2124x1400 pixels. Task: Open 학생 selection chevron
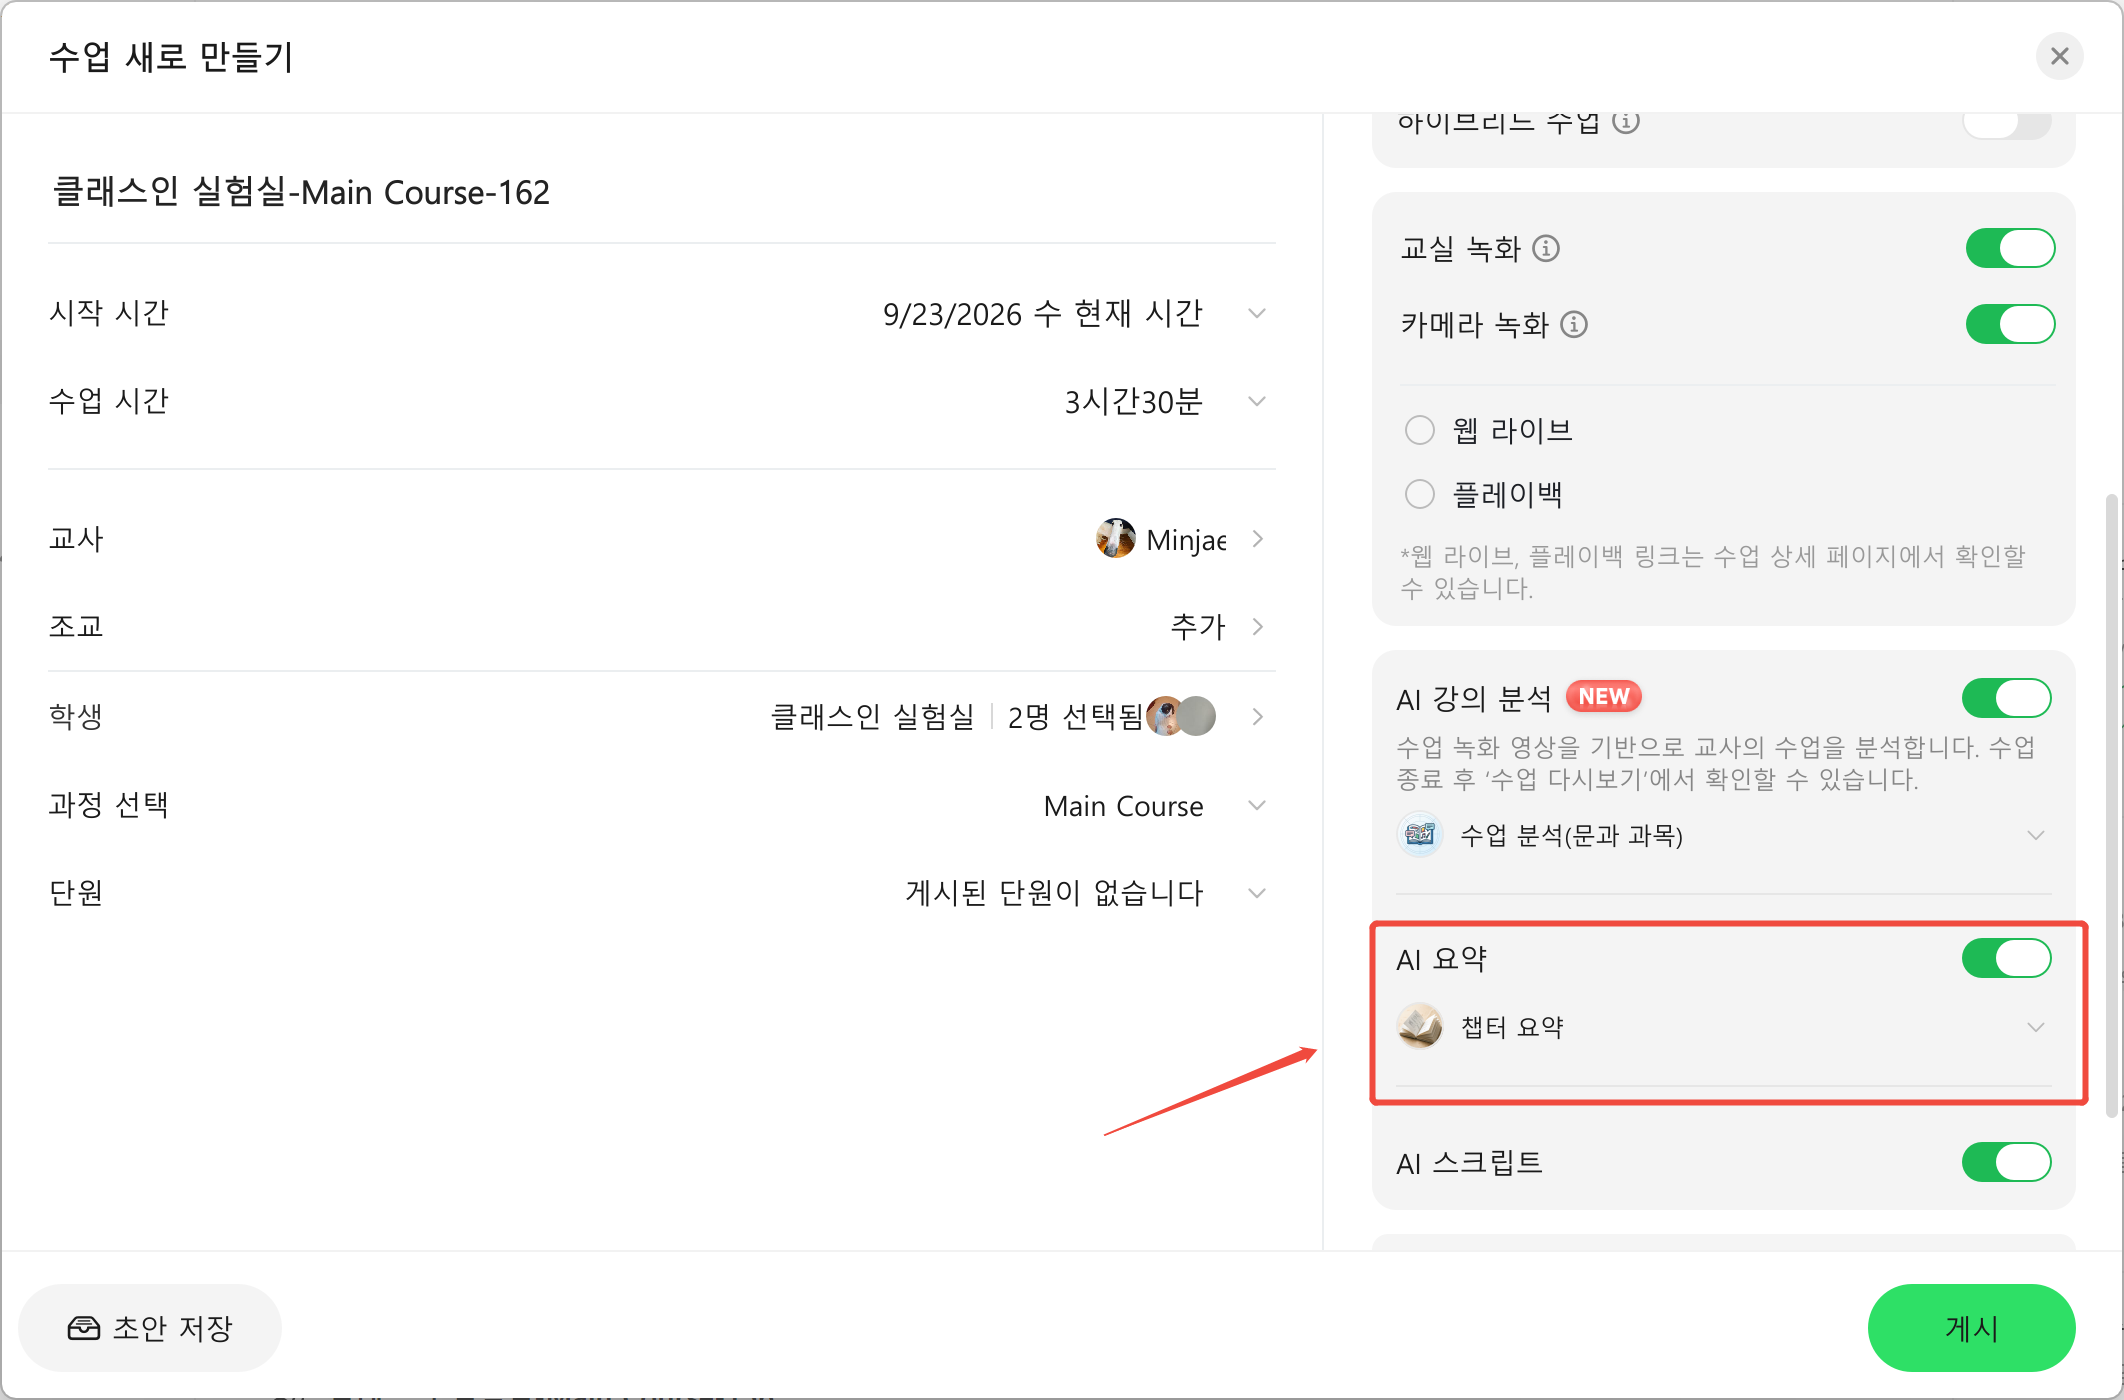point(1258,716)
